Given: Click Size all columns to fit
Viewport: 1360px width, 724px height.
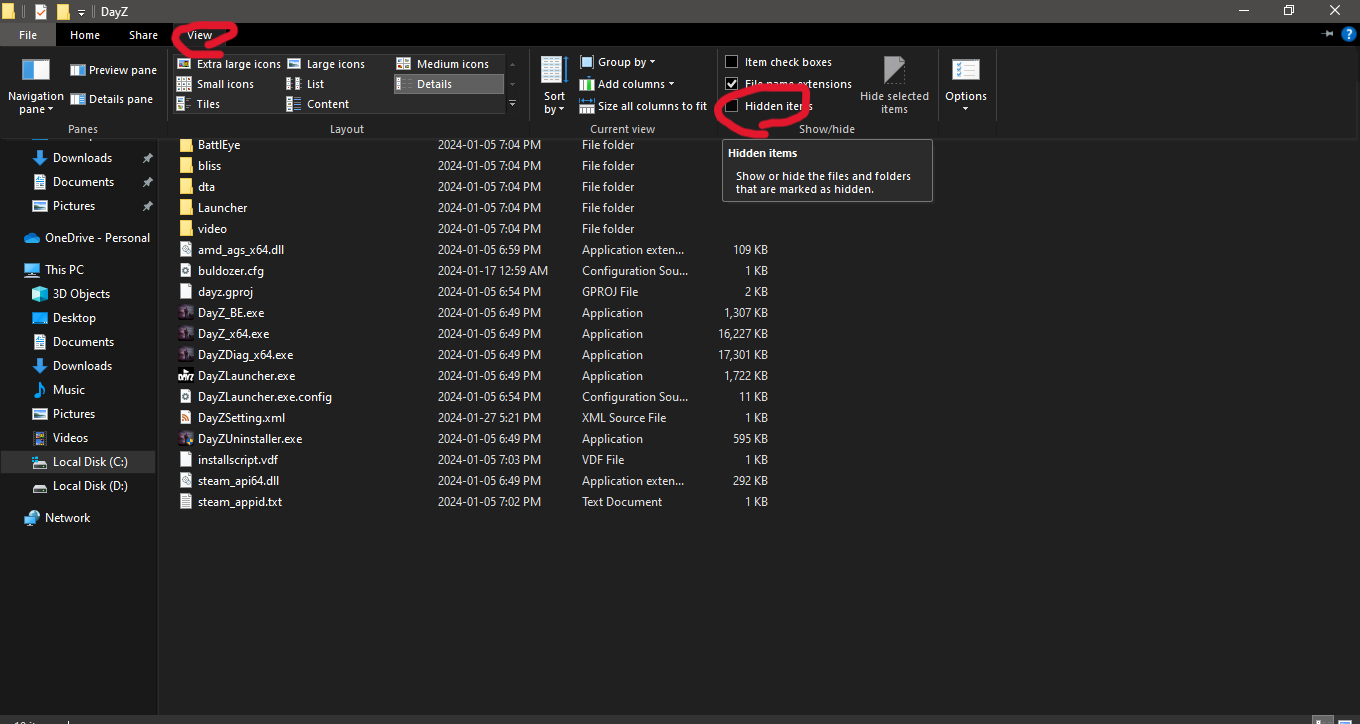Looking at the screenshot, I should click(x=643, y=106).
